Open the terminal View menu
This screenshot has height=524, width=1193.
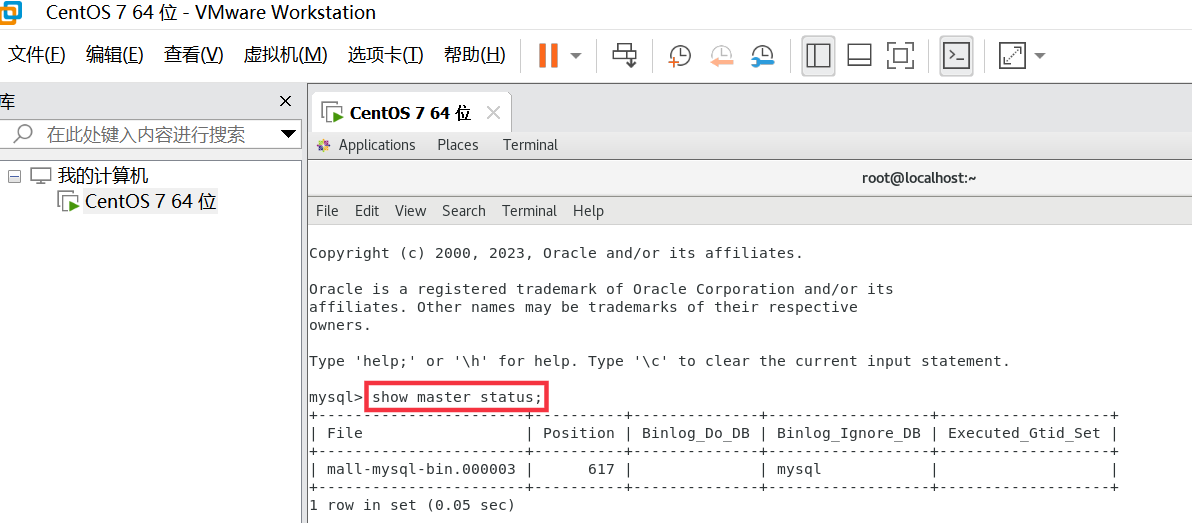pyautogui.click(x=411, y=211)
